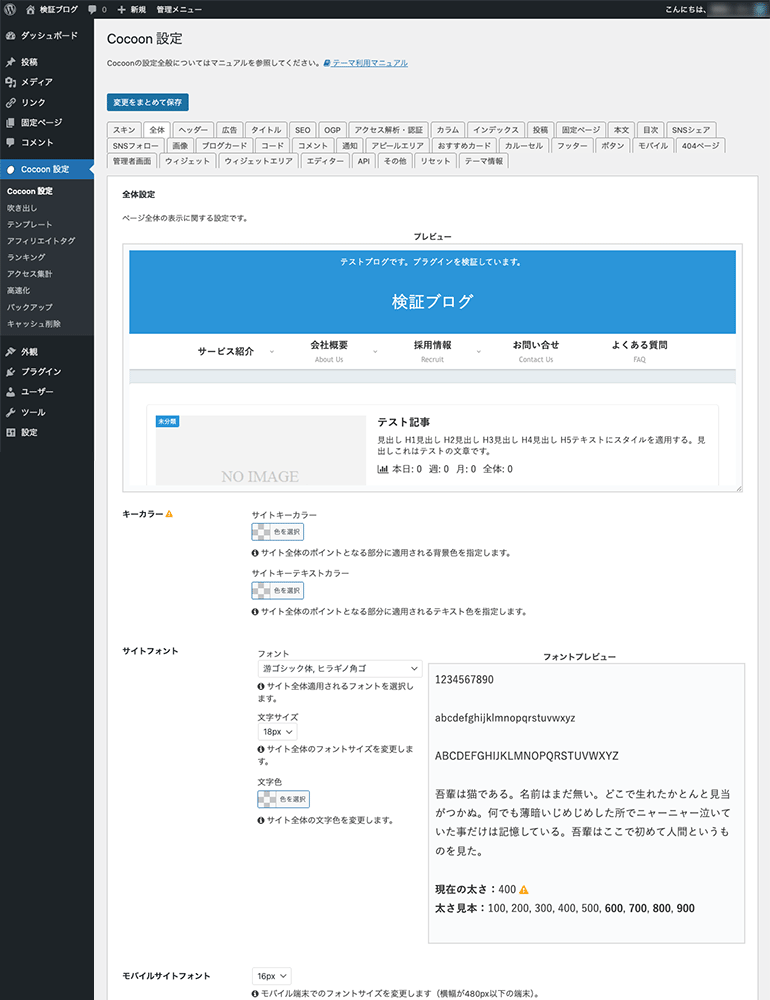Switch to the アクセス解析・認証 tab

(x=389, y=129)
